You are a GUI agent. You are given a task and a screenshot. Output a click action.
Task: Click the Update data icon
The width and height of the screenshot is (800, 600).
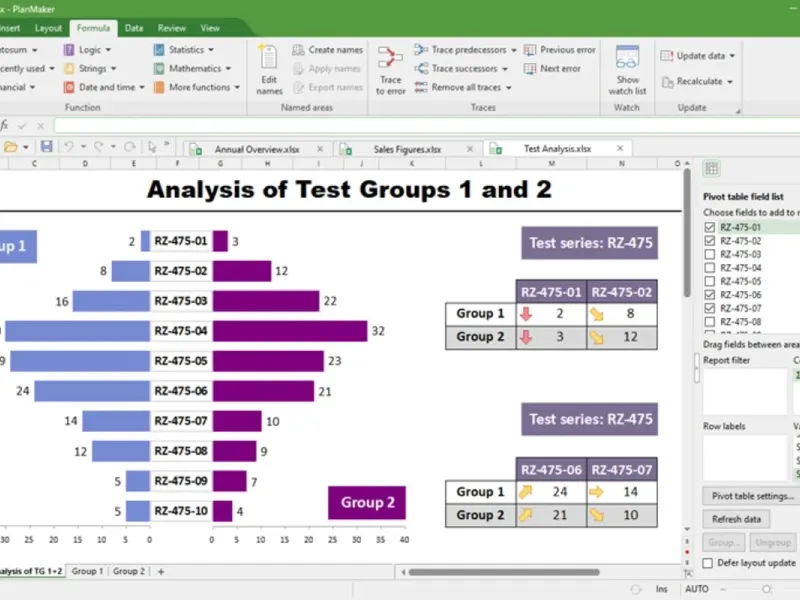666,56
